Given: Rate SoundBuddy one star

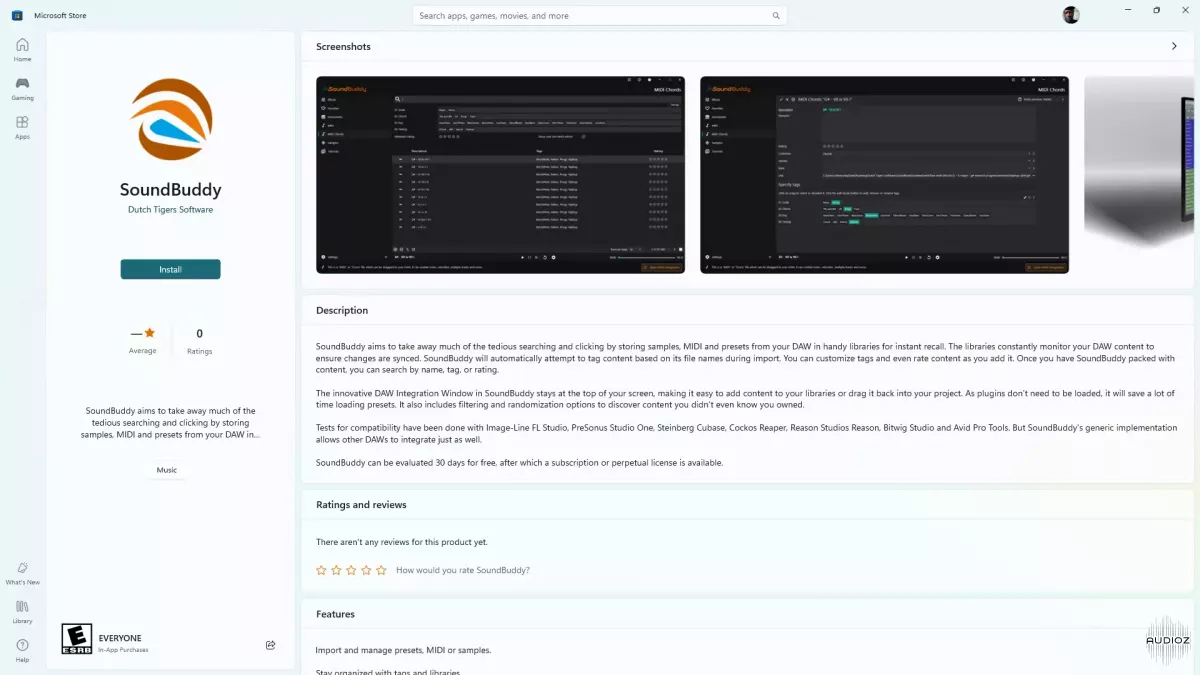Looking at the screenshot, I should click(321, 570).
